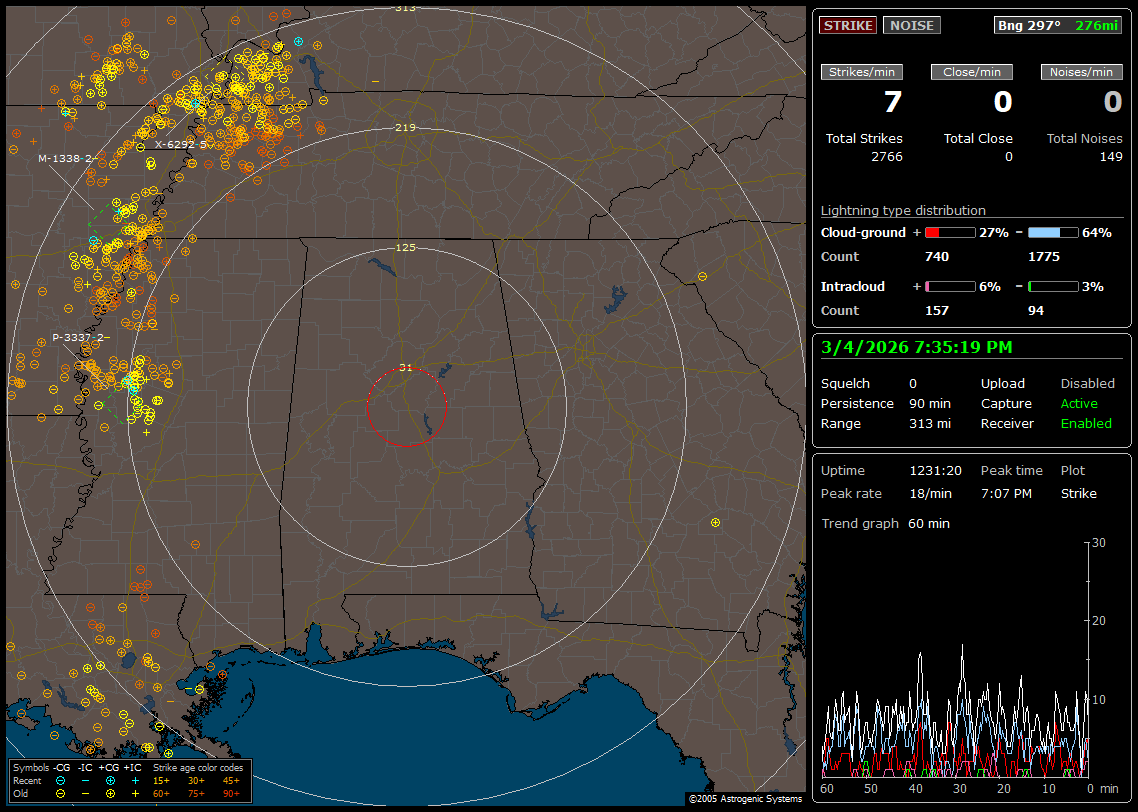Screen dimensions: 1138x812
Task: Click the Recent +IC plus symbol in legend
Action: coord(135,780)
